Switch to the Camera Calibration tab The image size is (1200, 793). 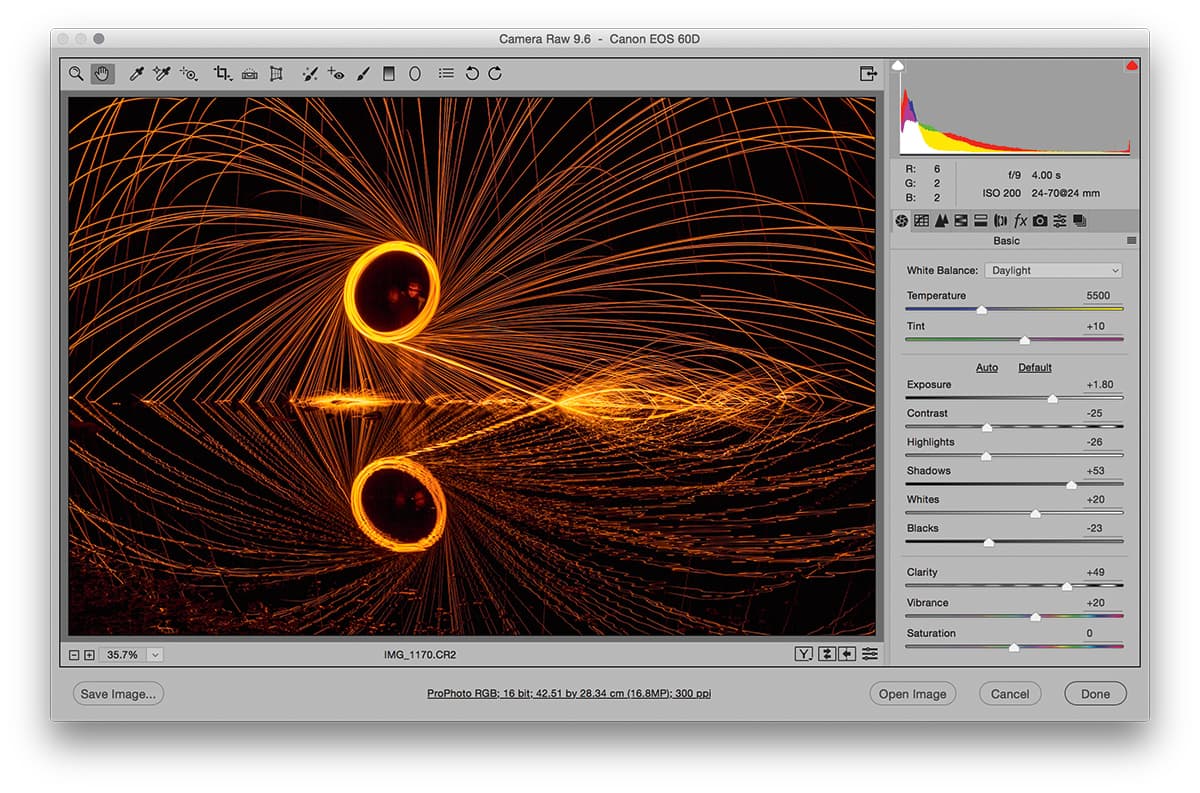click(x=1040, y=220)
